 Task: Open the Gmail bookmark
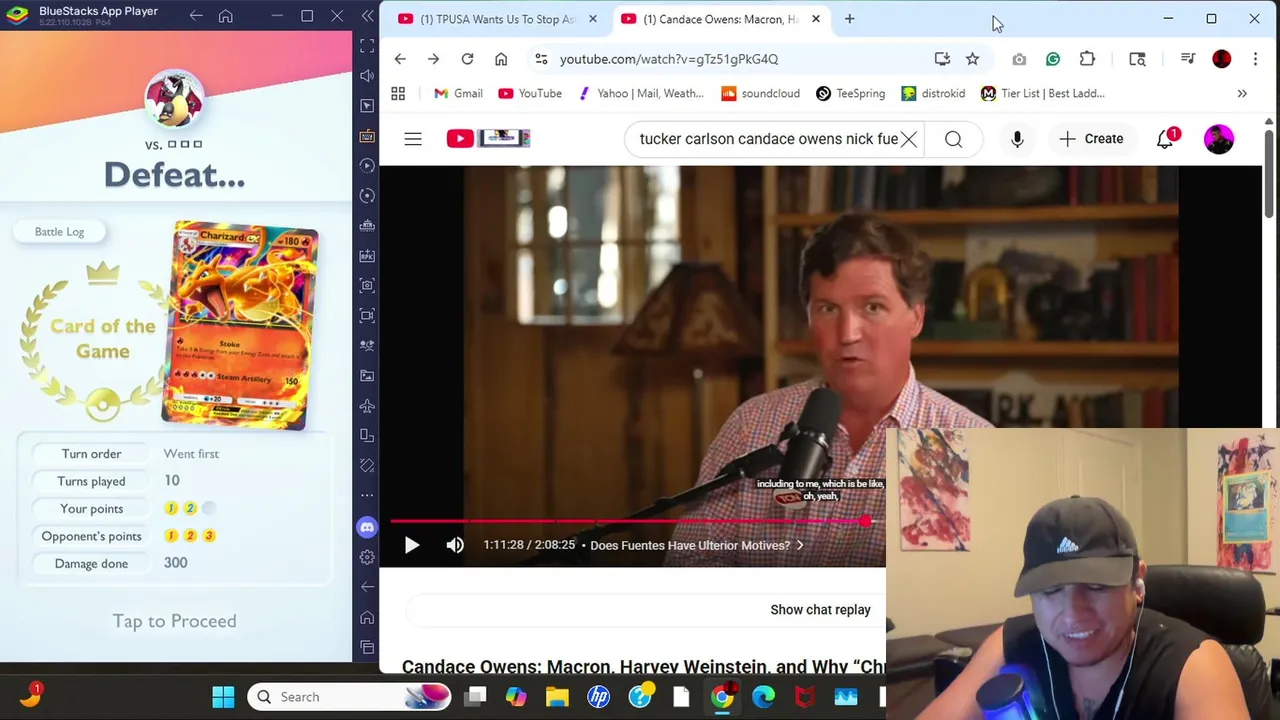click(458, 94)
